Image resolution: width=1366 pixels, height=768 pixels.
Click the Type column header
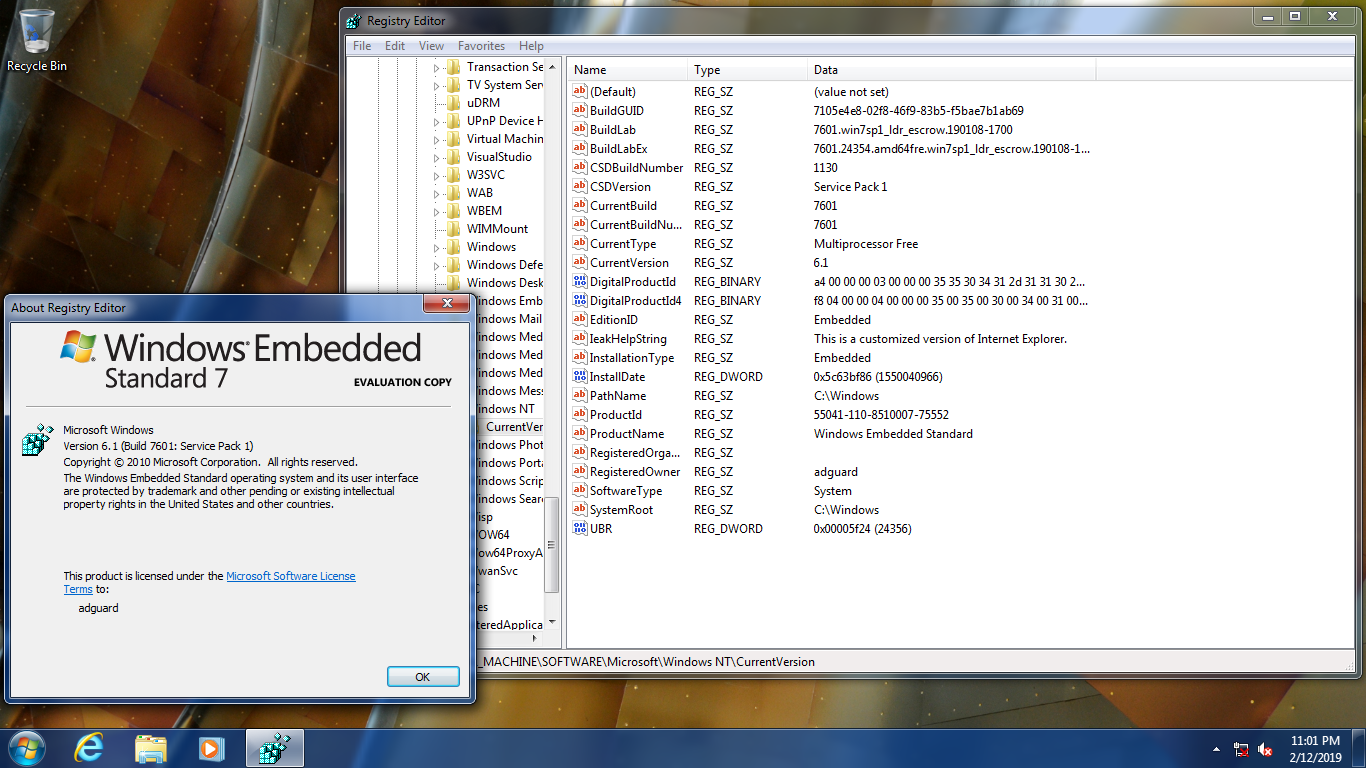point(748,70)
